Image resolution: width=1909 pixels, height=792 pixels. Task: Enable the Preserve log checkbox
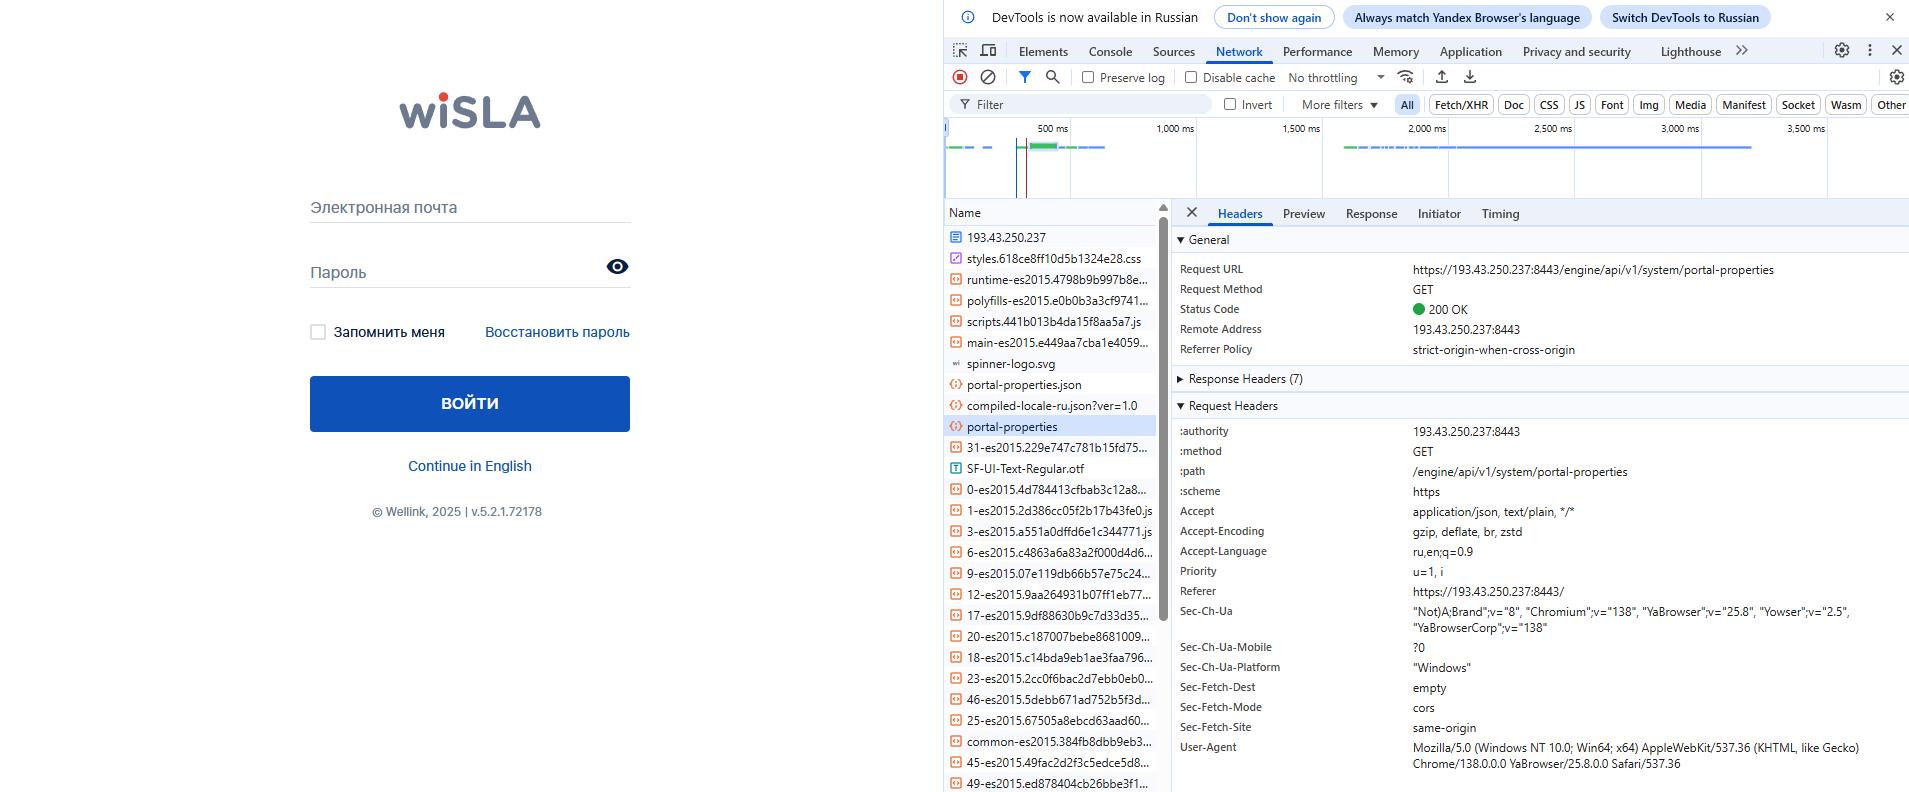[1088, 77]
